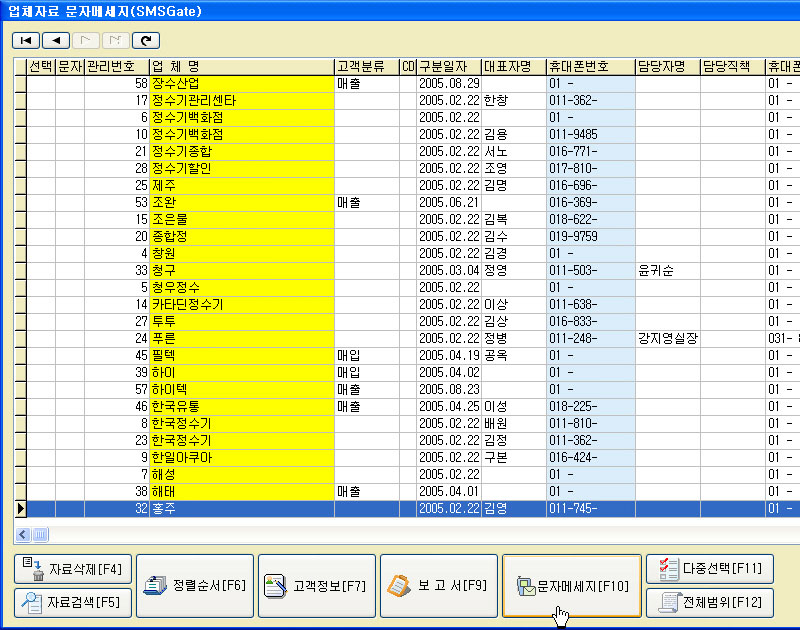Select the 한국유통 company cell

(x=242, y=407)
